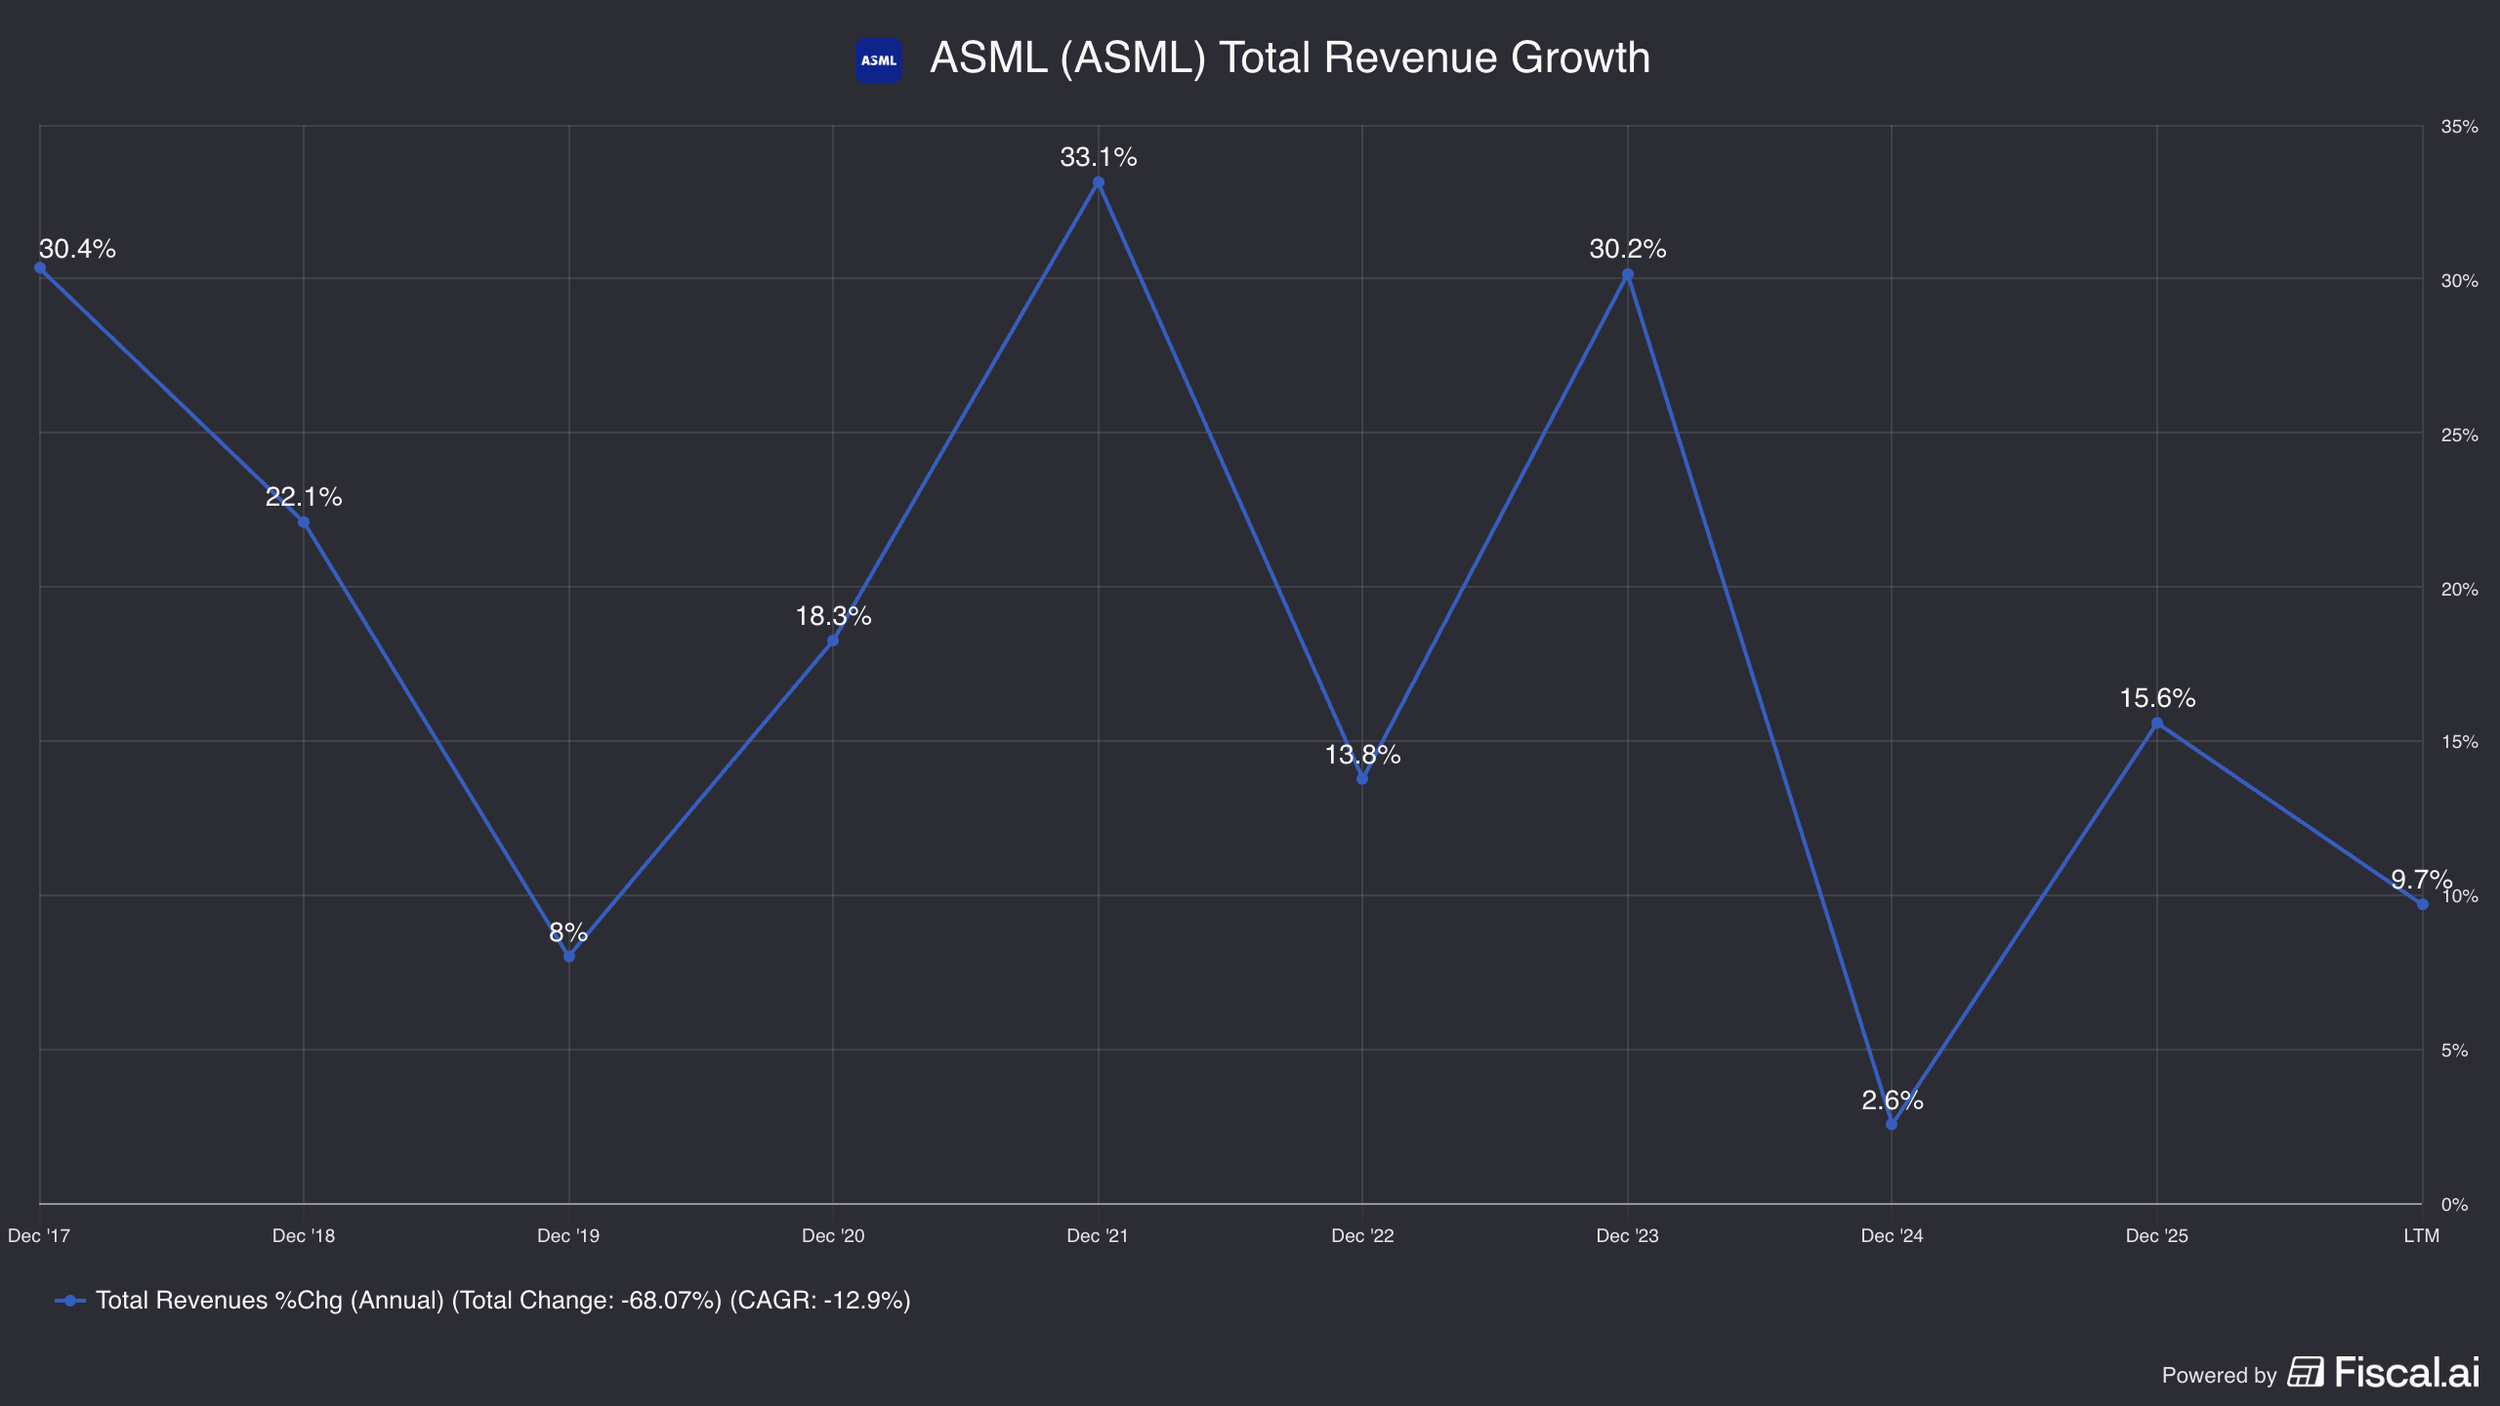Click the 22.1% value label
Image resolution: width=2500 pixels, height=1406 pixels.
(304, 497)
